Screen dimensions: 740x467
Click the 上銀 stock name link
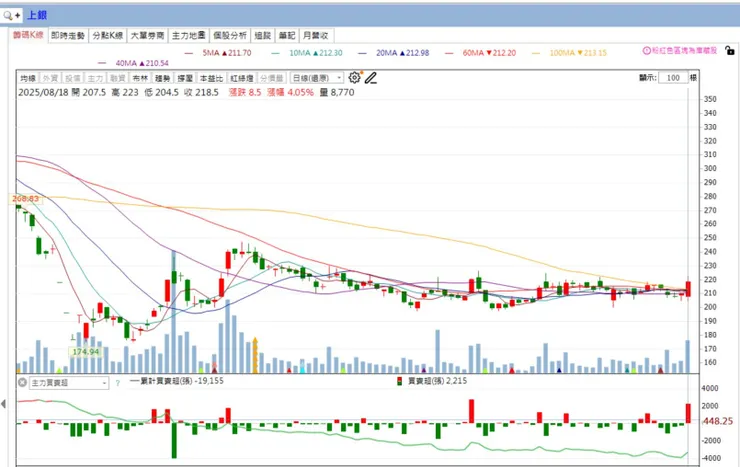[37, 15]
